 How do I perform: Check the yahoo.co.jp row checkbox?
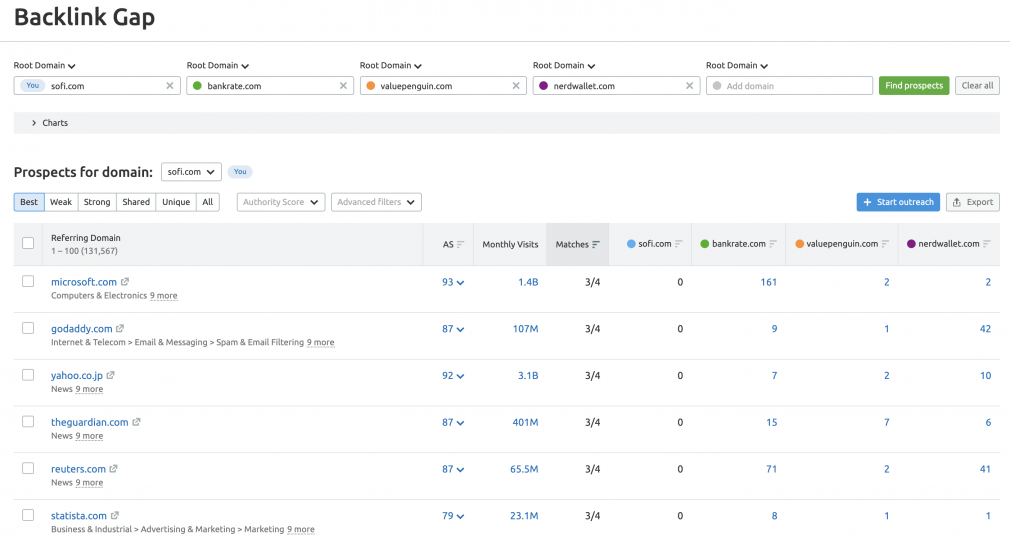point(28,375)
